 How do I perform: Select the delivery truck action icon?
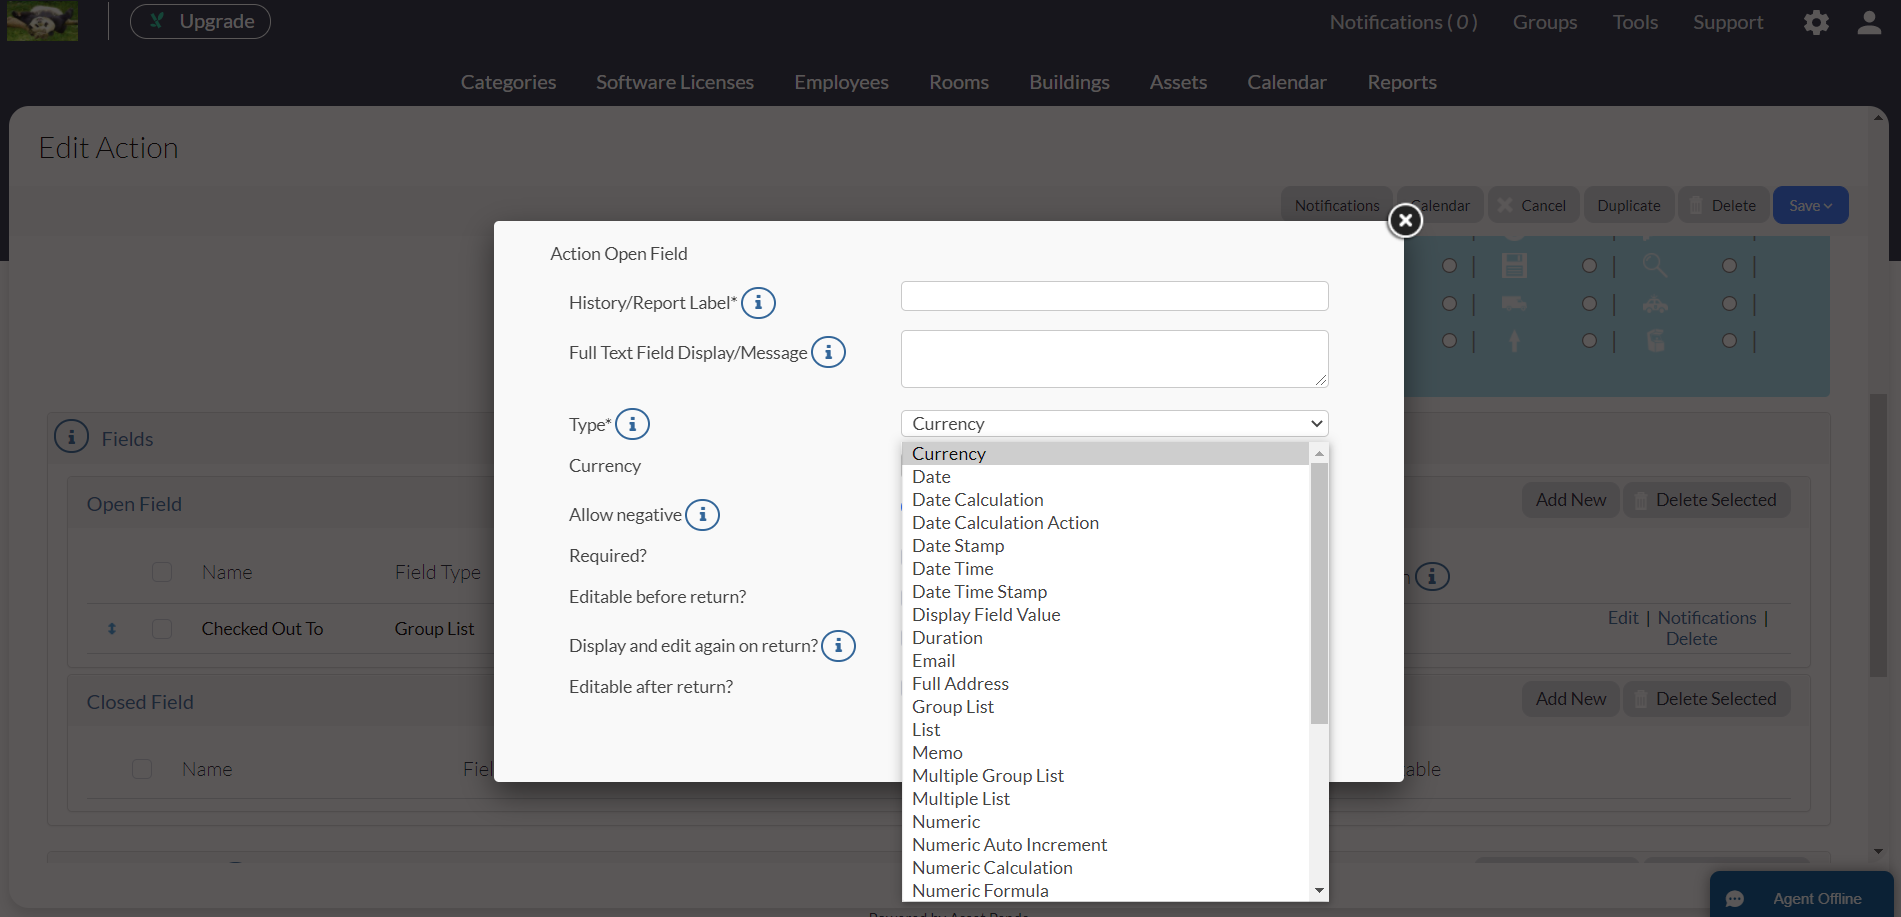1514,303
